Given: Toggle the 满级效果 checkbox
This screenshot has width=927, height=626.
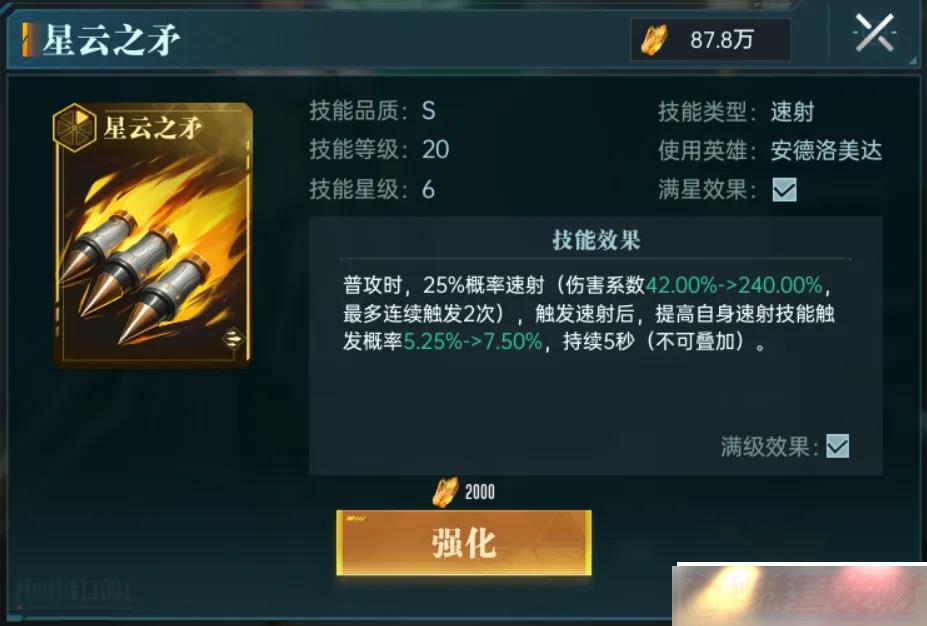Looking at the screenshot, I should click(837, 446).
